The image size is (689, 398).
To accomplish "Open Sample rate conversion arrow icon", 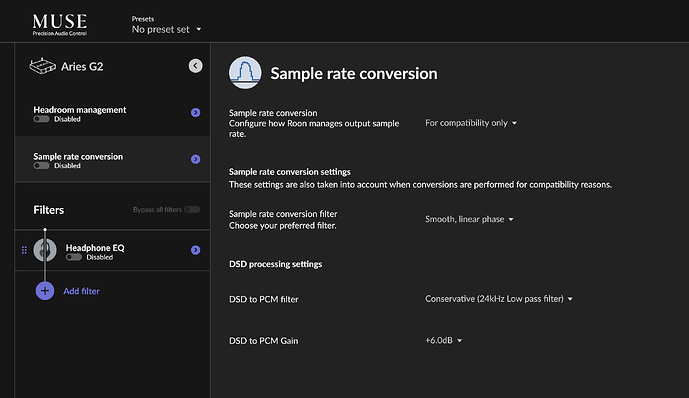I will click(x=196, y=159).
